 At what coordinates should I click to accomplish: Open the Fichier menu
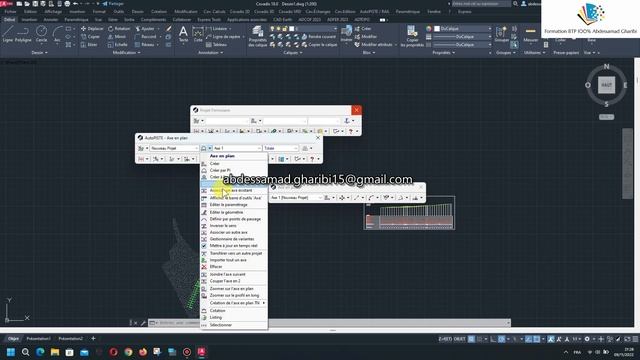pos(11,12)
